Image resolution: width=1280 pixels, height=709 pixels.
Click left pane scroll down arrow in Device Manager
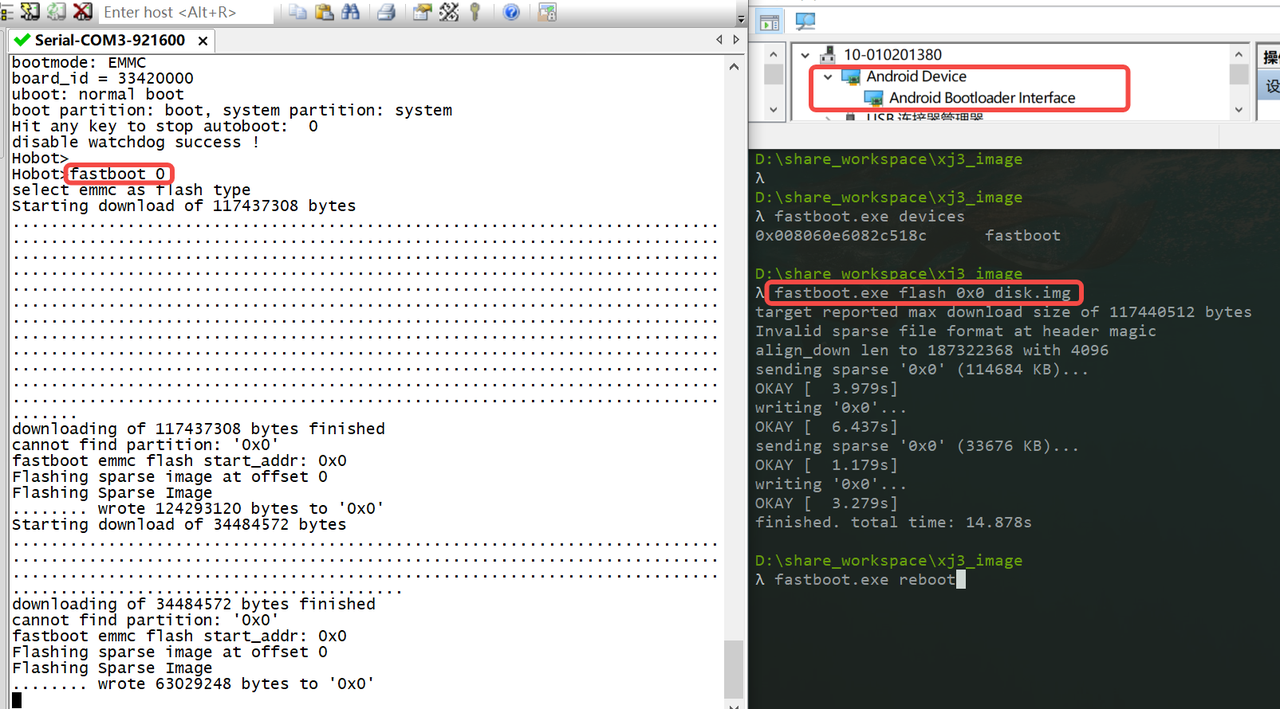[774, 108]
